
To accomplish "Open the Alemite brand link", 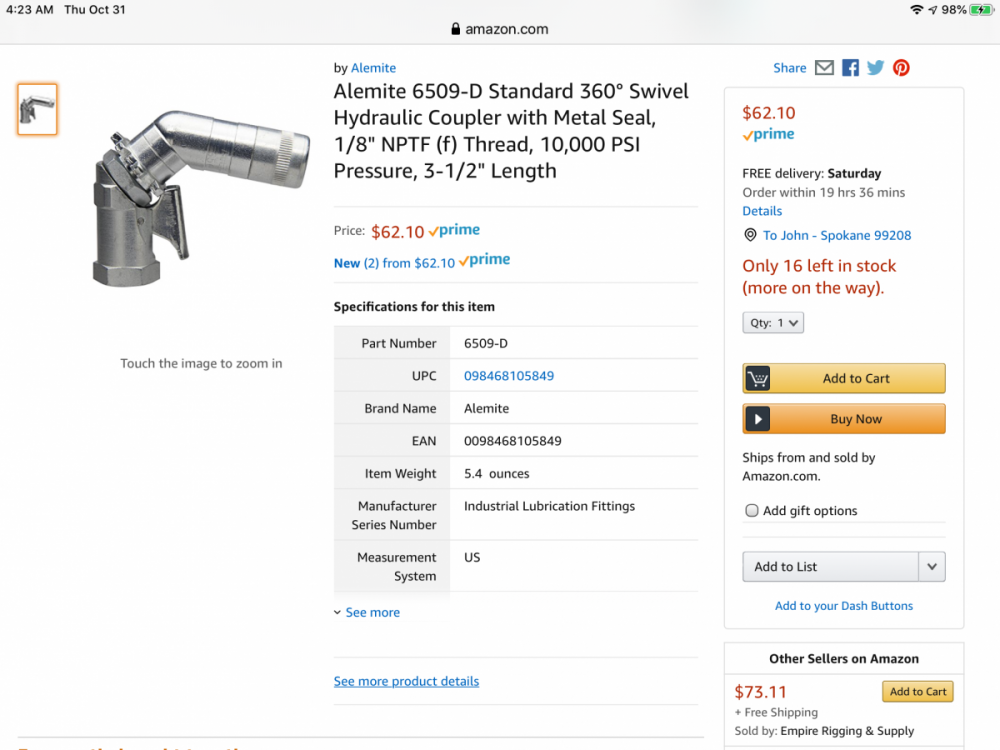I will [373, 68].
